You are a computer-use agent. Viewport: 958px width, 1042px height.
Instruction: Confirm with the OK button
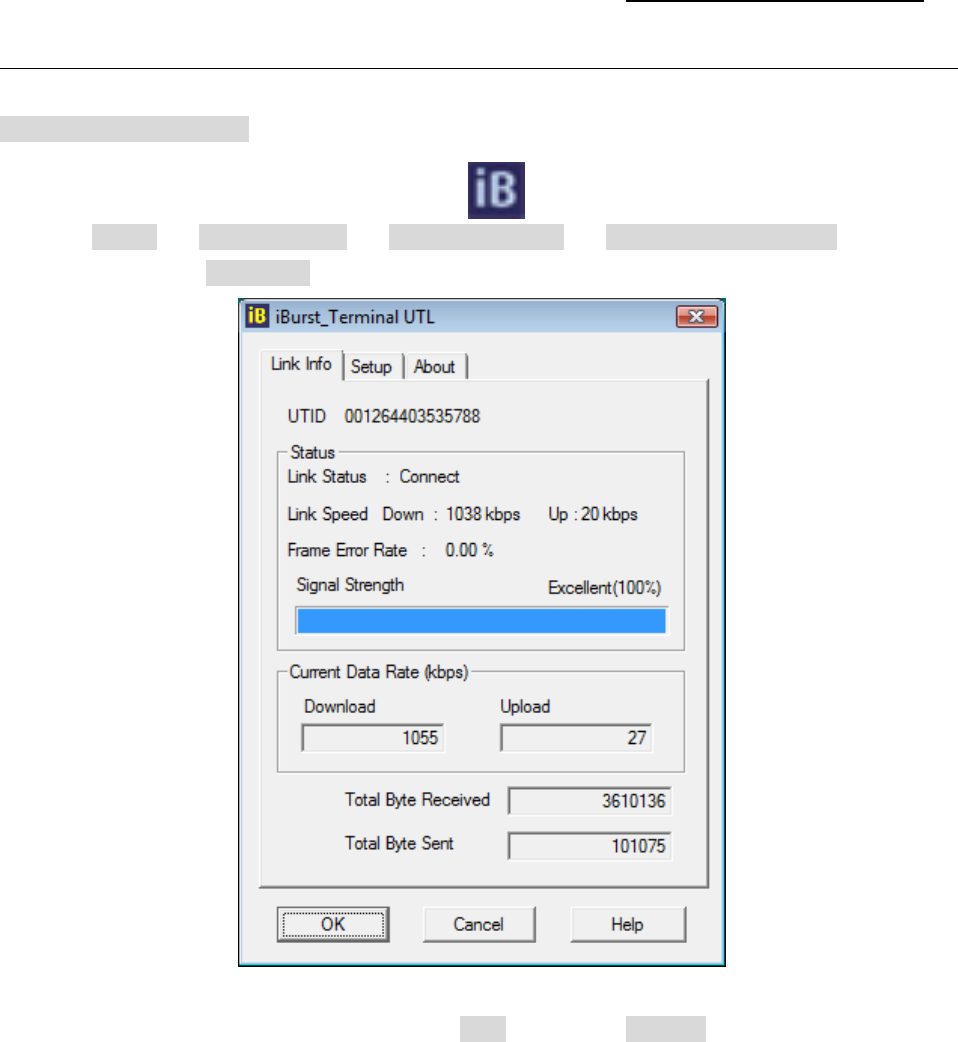pyautogui.click(x=333, y=924)
